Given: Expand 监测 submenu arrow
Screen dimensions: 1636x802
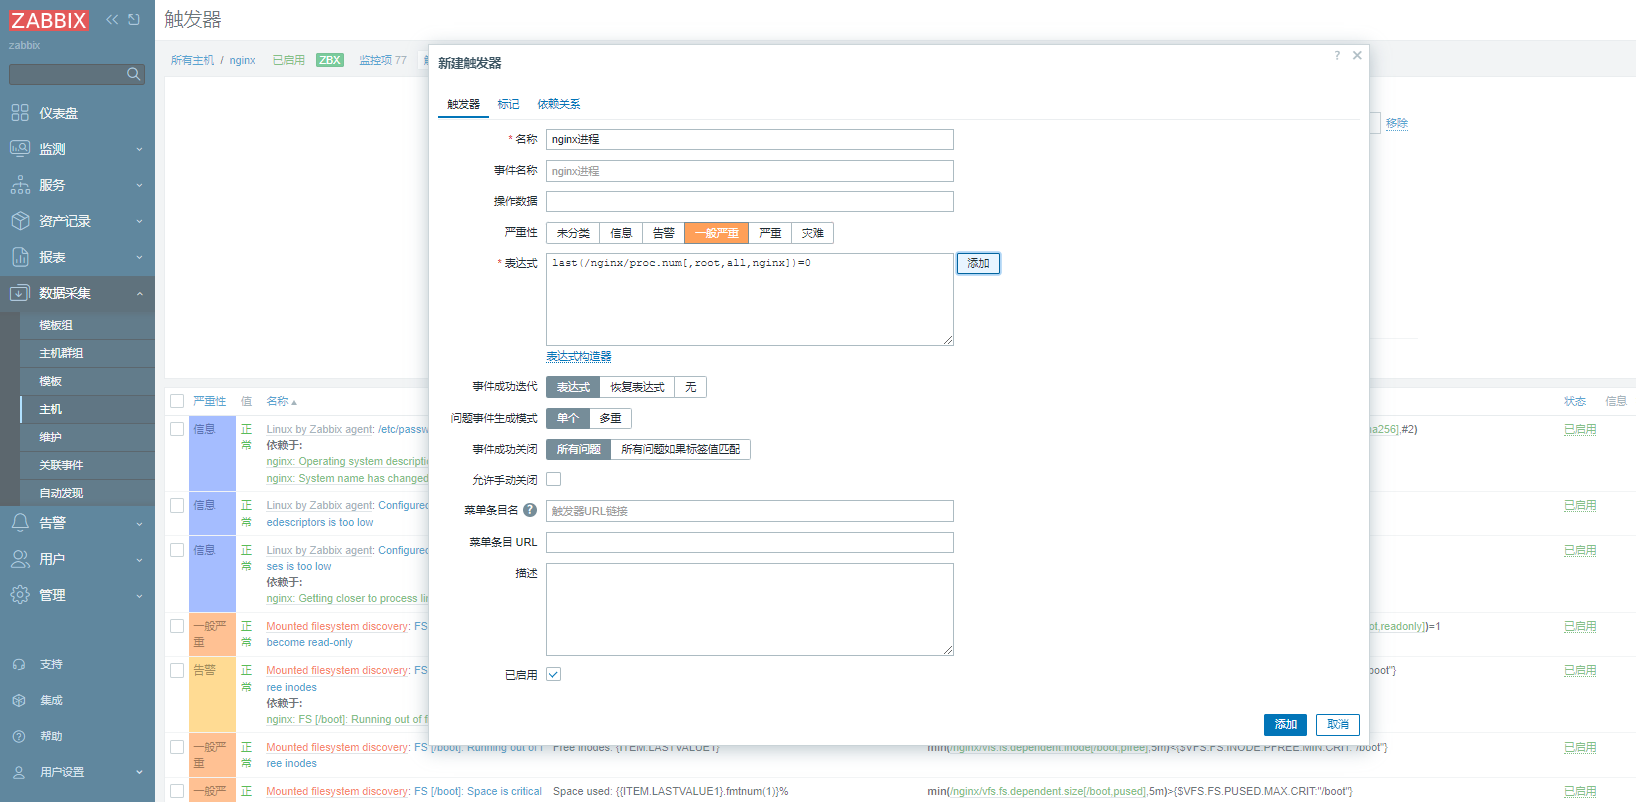Looking at the screenshot, I should [x=139, y=149].
